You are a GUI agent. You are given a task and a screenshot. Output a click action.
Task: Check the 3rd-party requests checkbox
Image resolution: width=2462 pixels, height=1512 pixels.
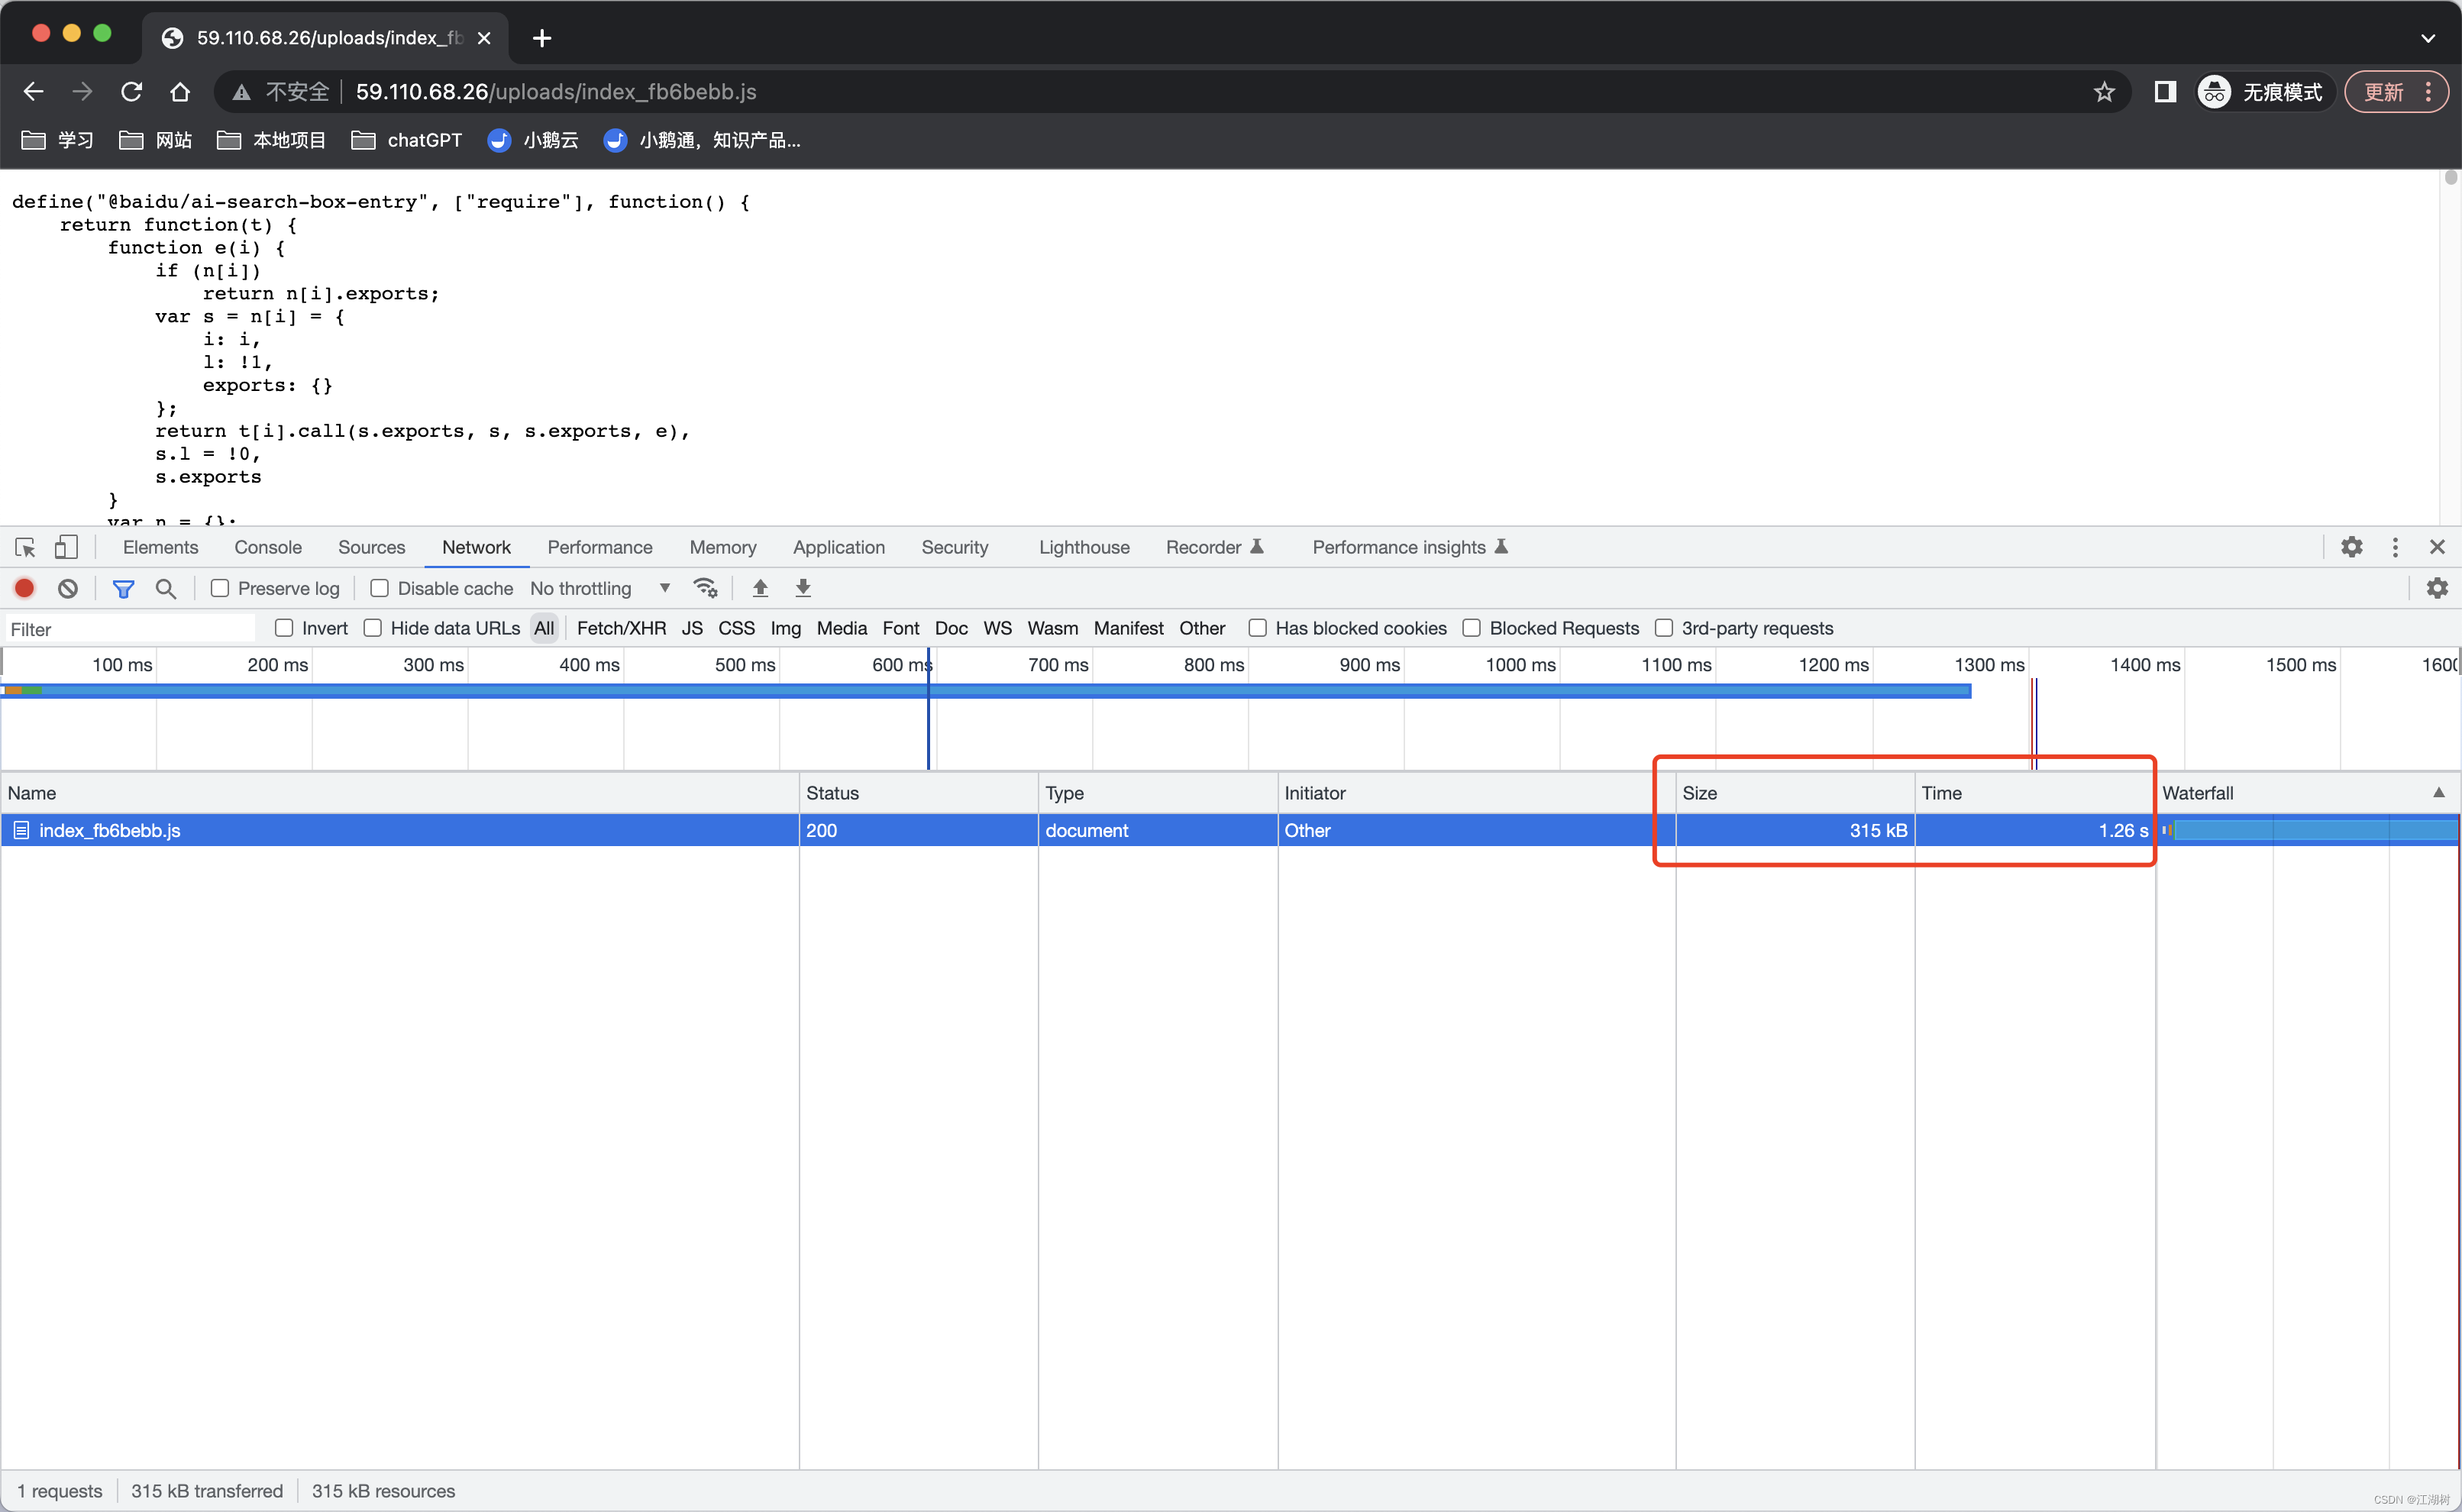click(1664, 628)
